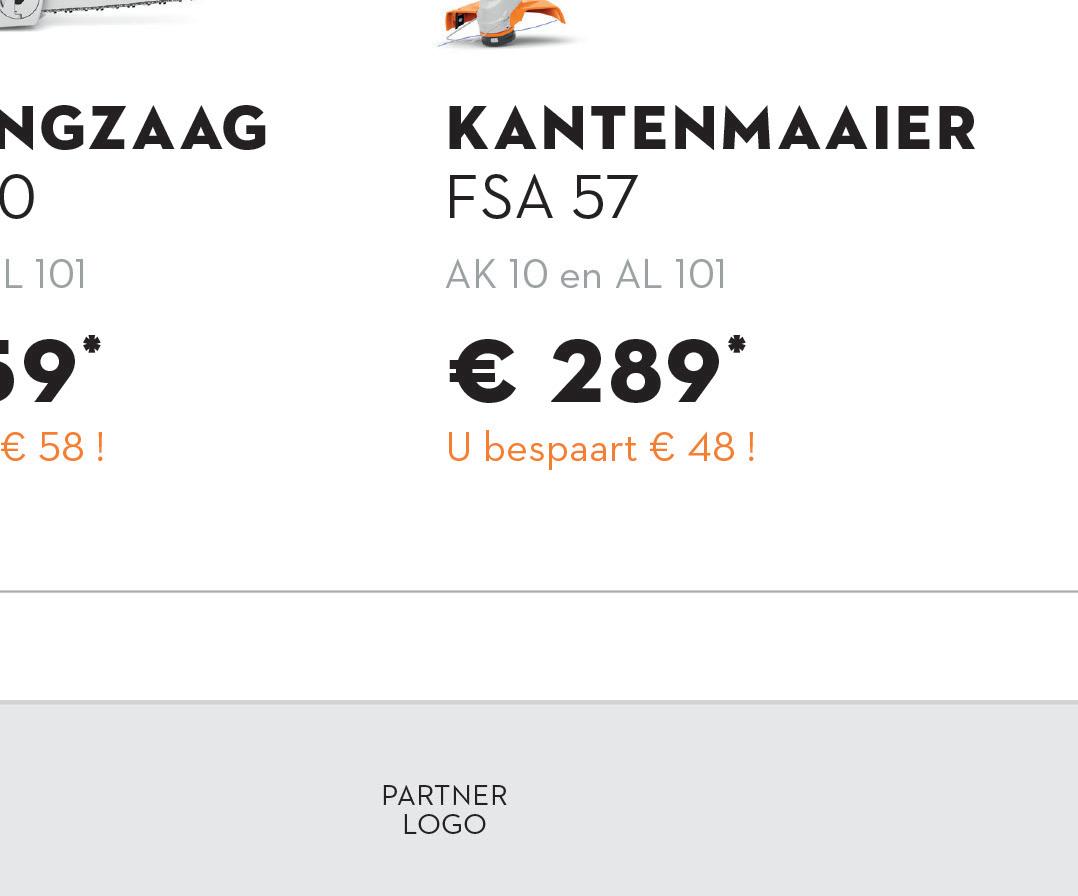Screen dimensions: 1078x896
Task: Click the orange '€ 58 !' savings text
Action: pos(52,448)
